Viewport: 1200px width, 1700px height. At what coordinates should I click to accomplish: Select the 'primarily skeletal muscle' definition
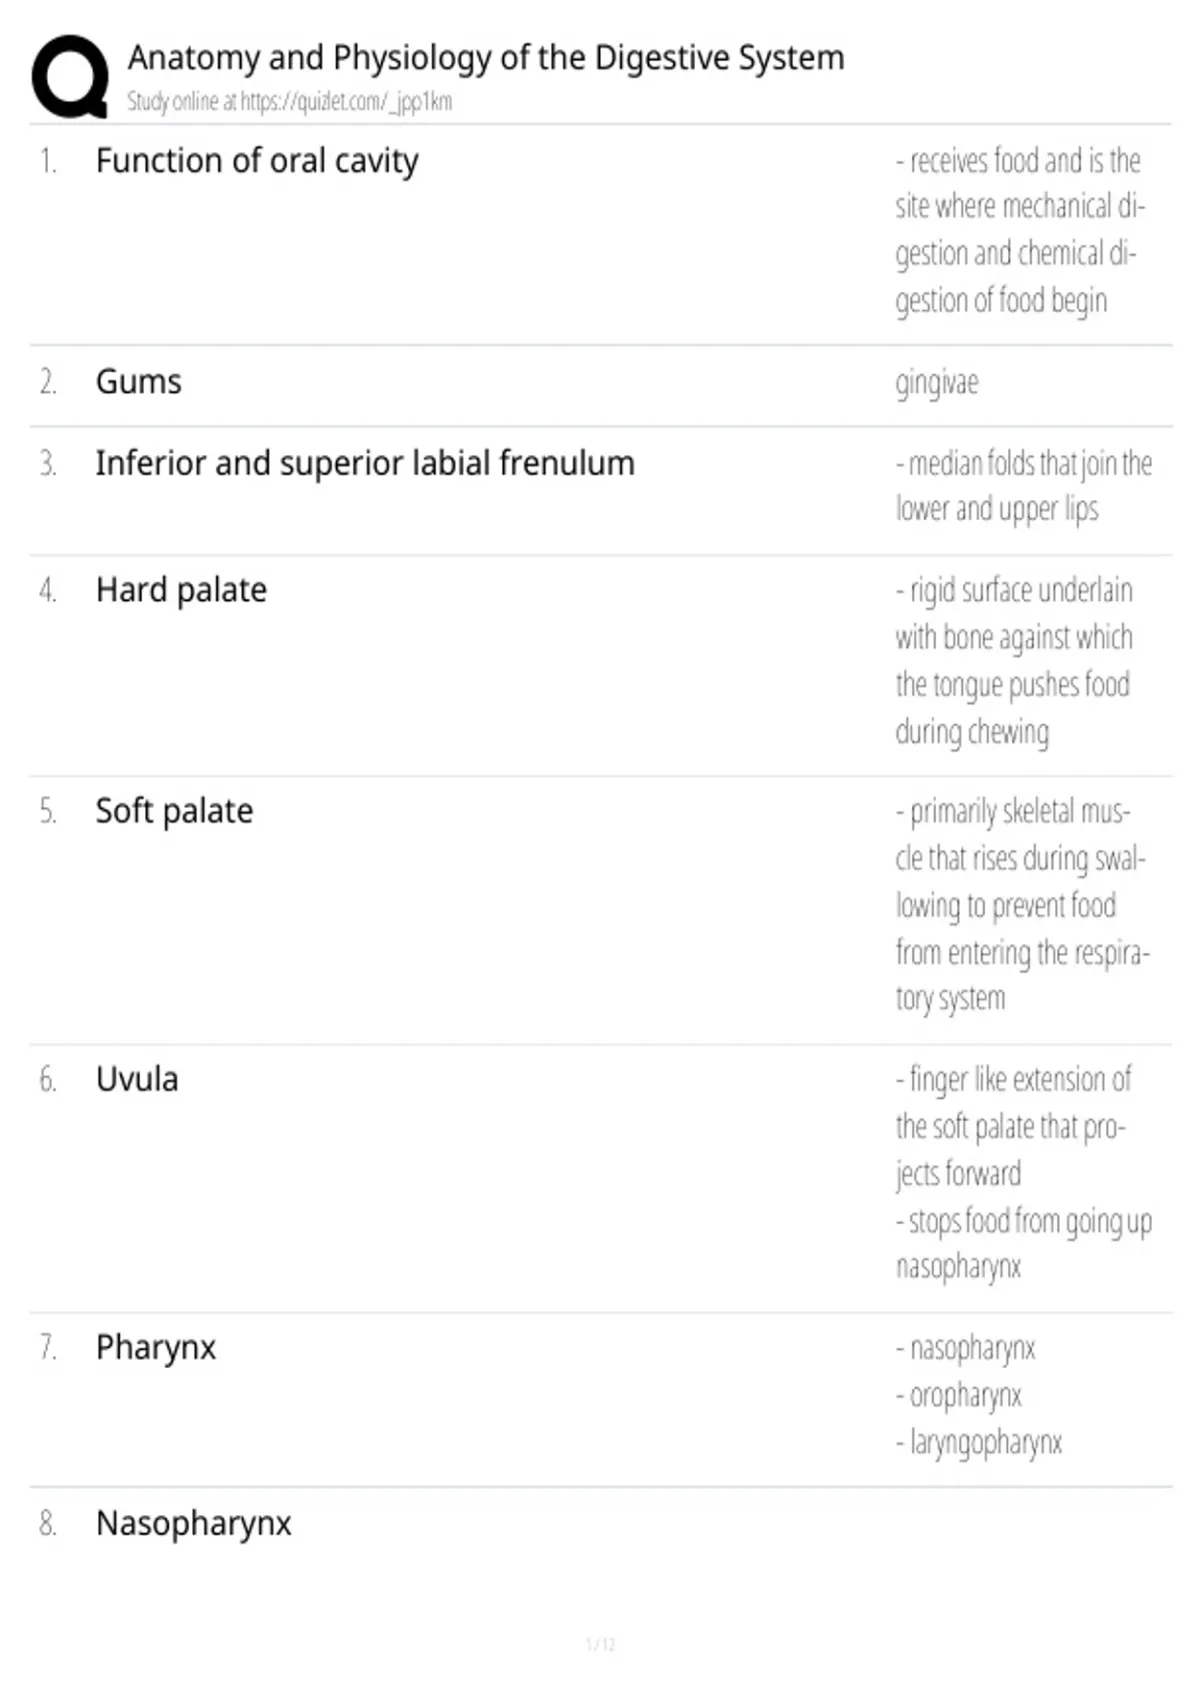(1022, 904)
